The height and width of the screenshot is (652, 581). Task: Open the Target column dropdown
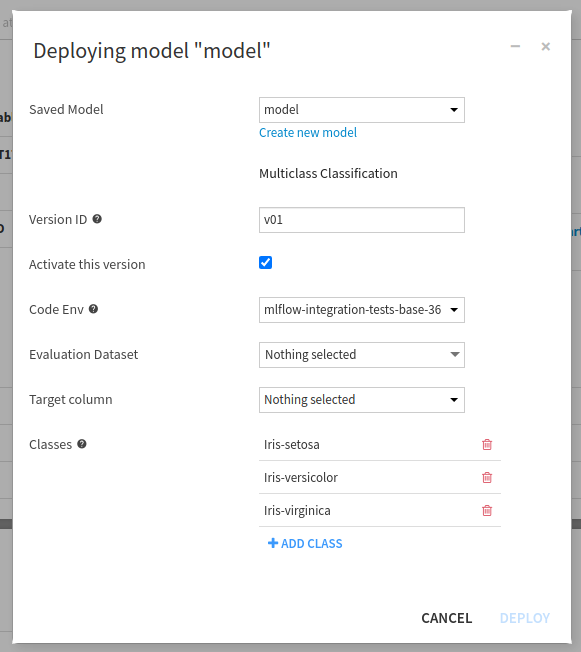point(362,400)
